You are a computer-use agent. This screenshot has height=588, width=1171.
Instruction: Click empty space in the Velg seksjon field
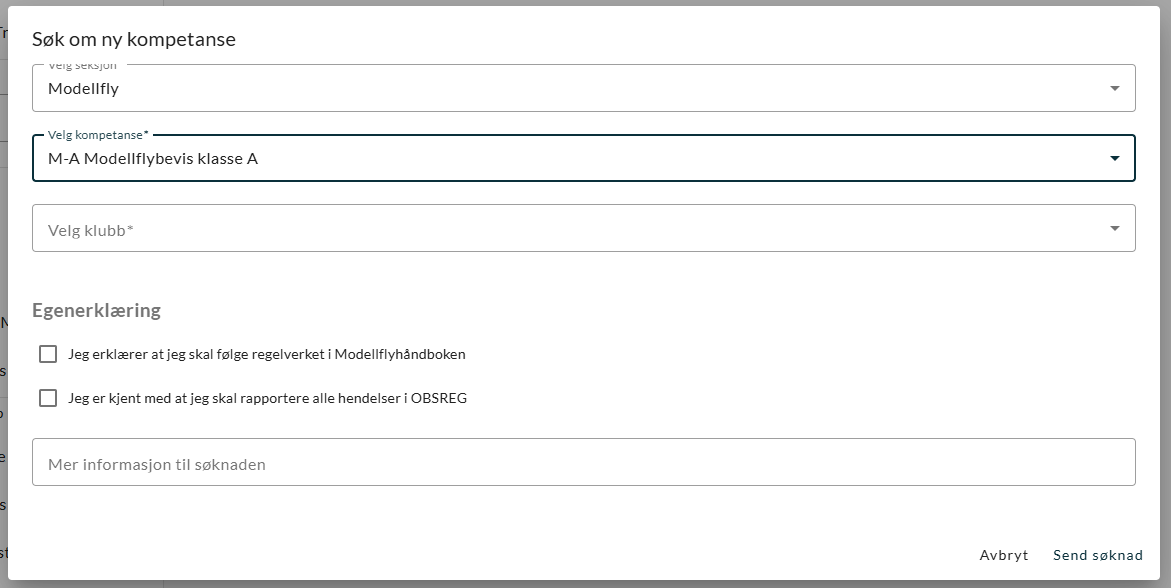[x=600, y=88]
